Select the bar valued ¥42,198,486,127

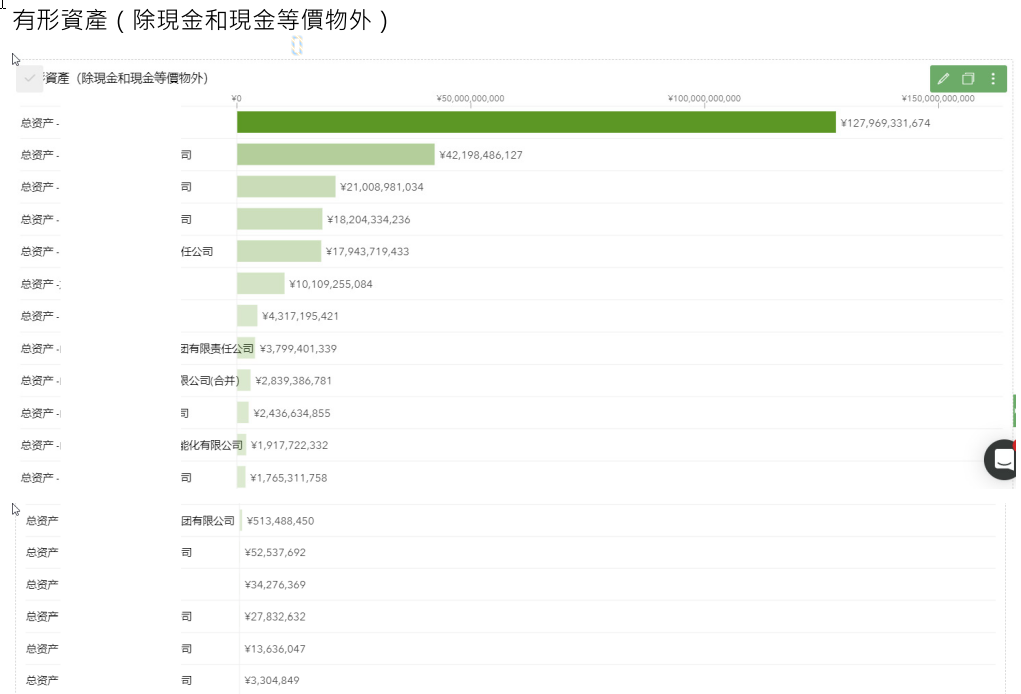click(x=335, y=154)
